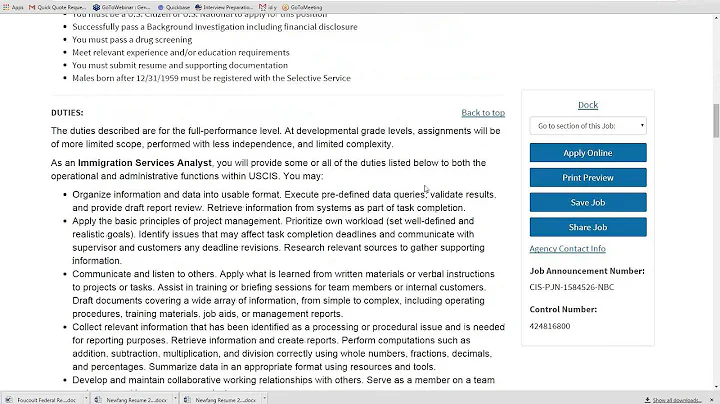The height and width of the screenshot is (404, 720).
Task: Click the DUTIES: section heading
Action: [x=67, y=112]
